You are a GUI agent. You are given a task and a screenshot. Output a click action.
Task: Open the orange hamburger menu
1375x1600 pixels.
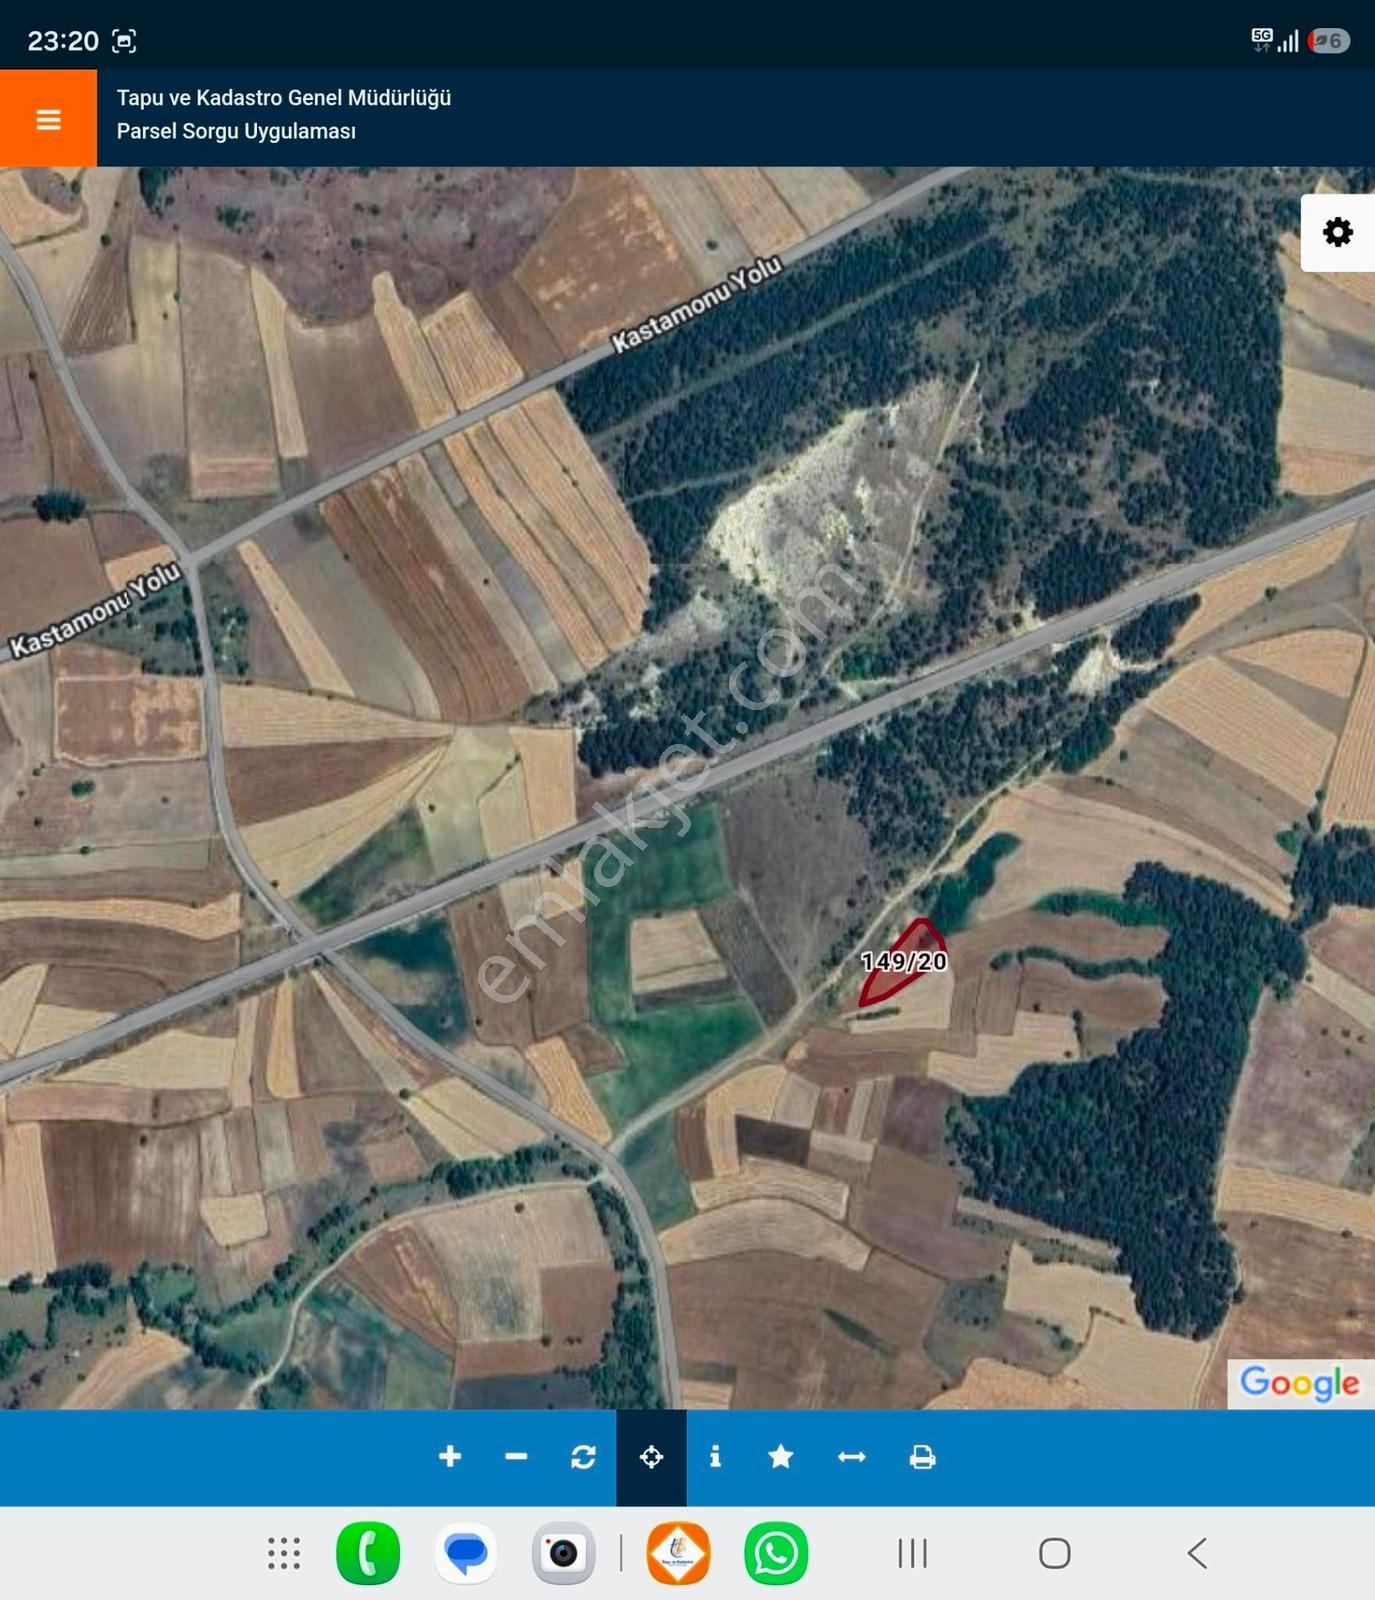click(x=48, y=118)
